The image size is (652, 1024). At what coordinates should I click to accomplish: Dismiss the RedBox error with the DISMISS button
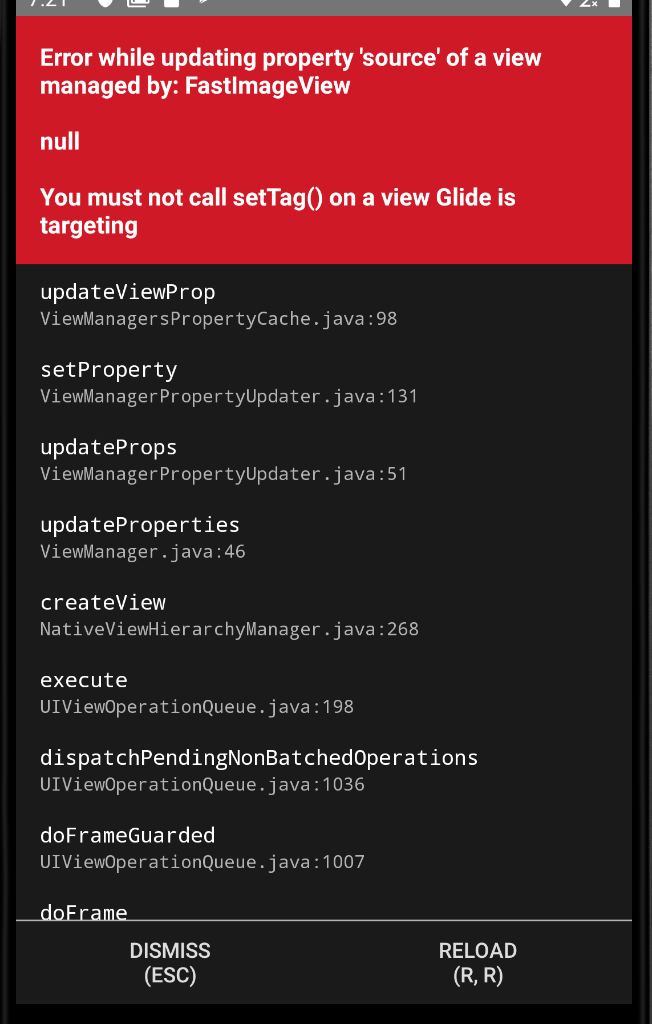(170, 962)
